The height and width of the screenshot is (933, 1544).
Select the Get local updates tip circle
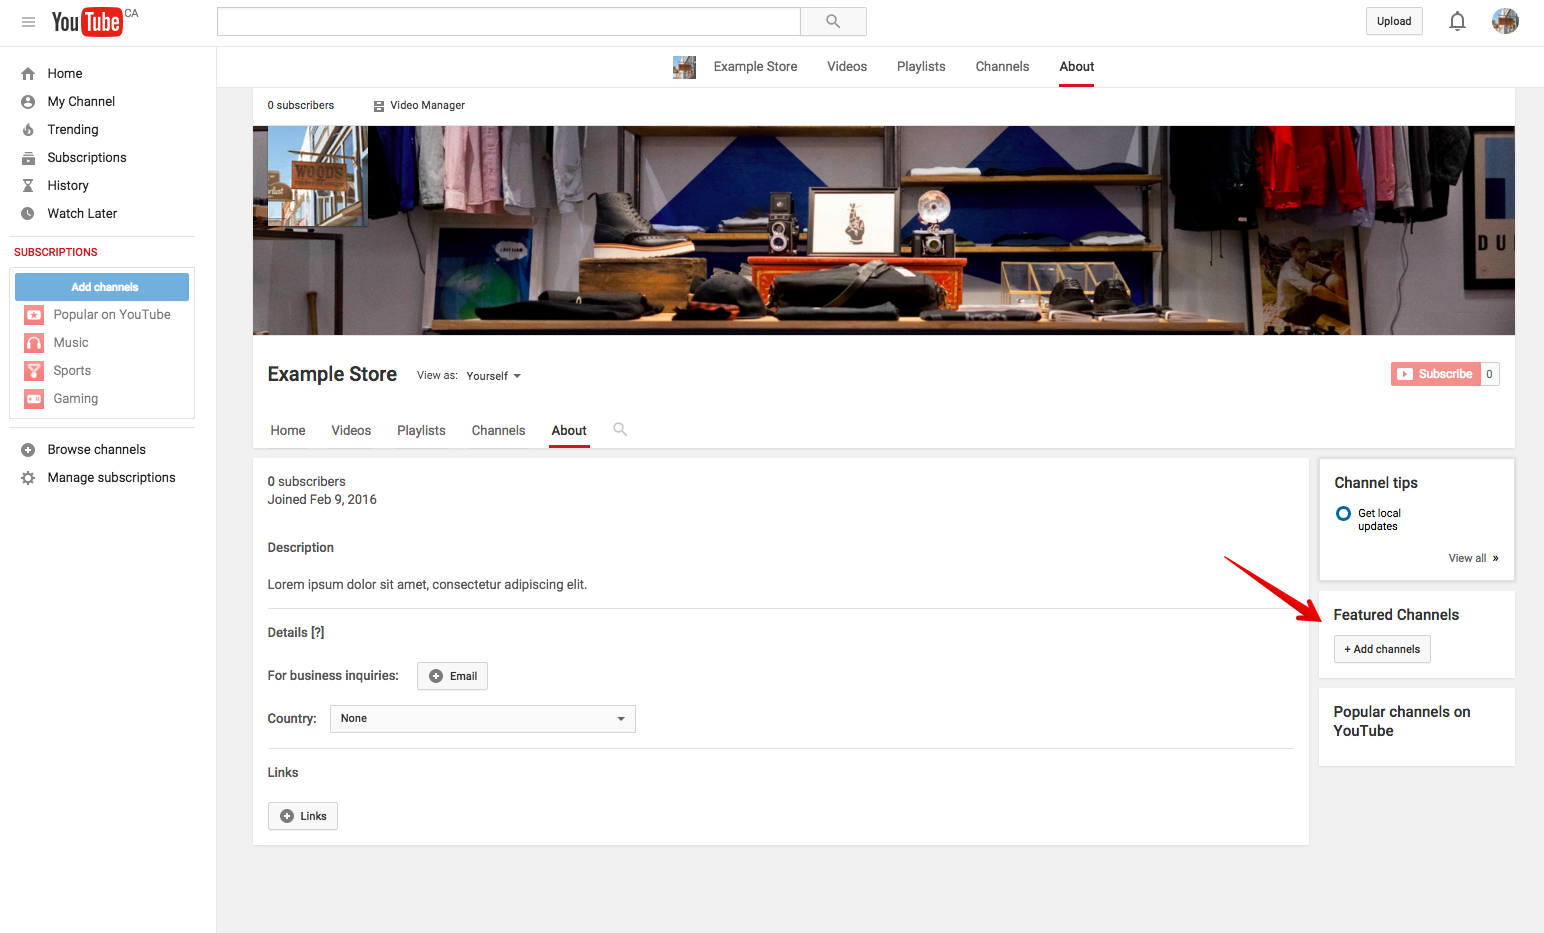click(1343, 514)
